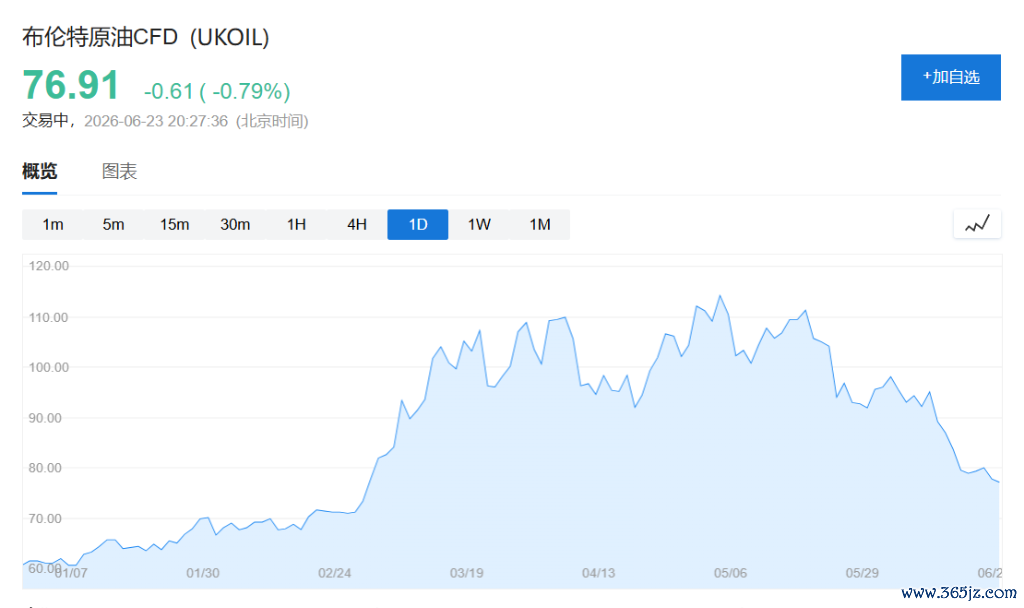Click the 110.00 axis label

click(49, 317)
